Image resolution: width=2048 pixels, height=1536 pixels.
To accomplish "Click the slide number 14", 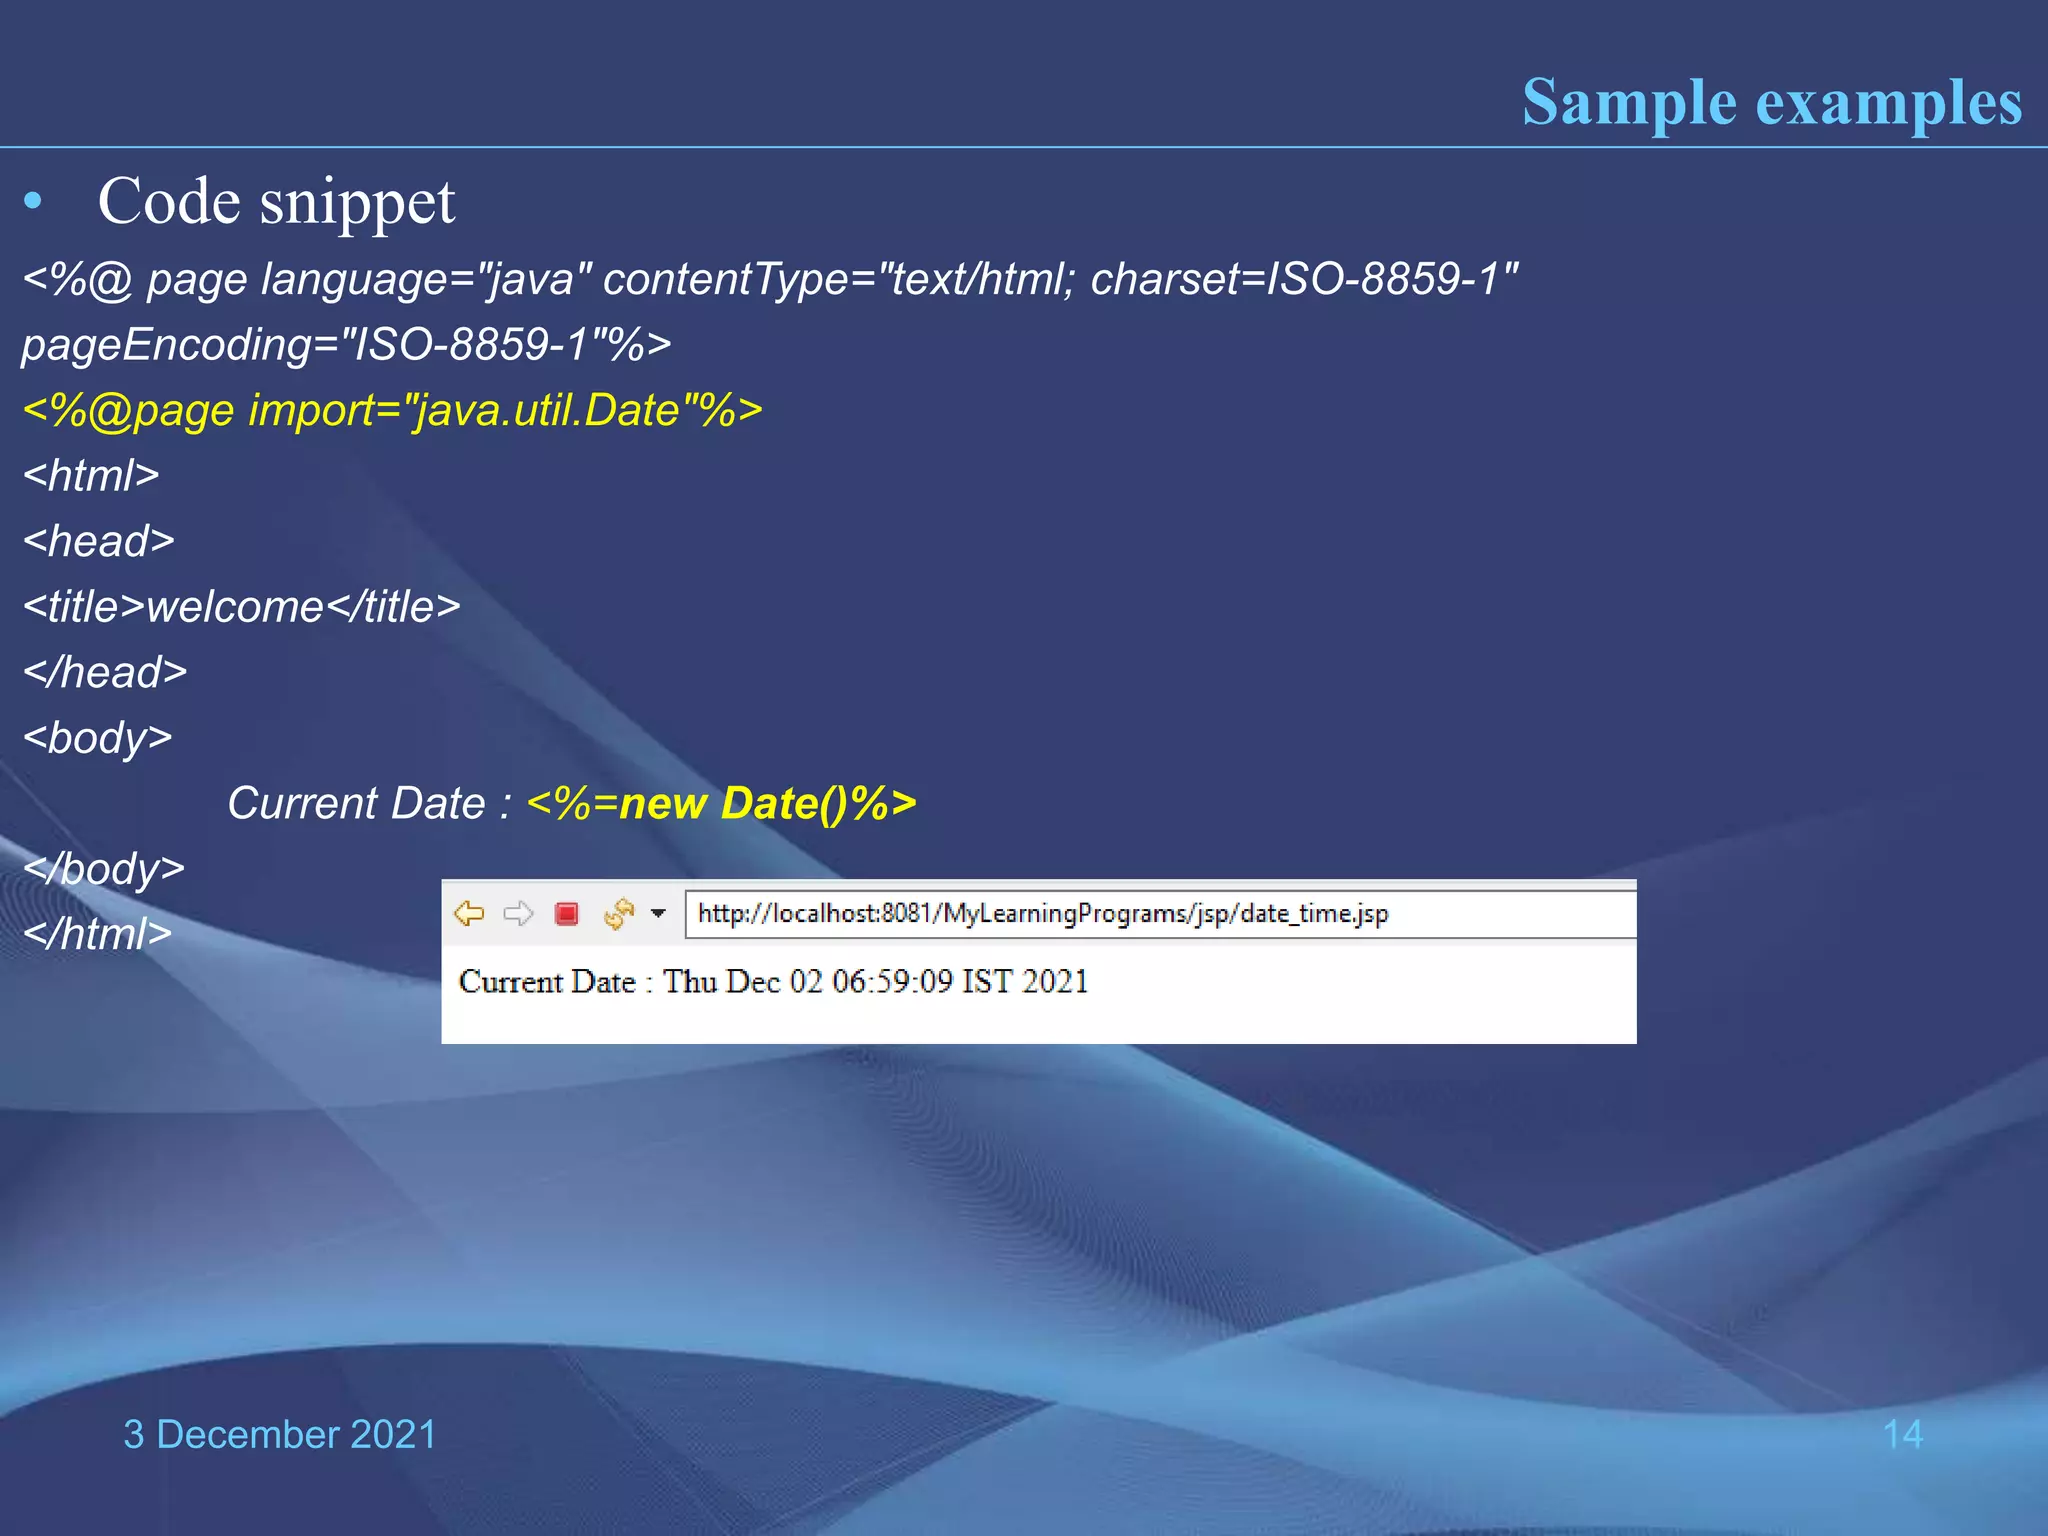I will (1902, 1434).
